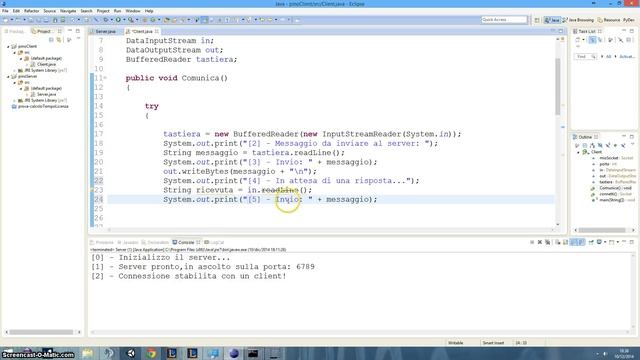This screenshot has width=640, height=360.
Task: Open the Help menu
Action: (x=149, y=11)
